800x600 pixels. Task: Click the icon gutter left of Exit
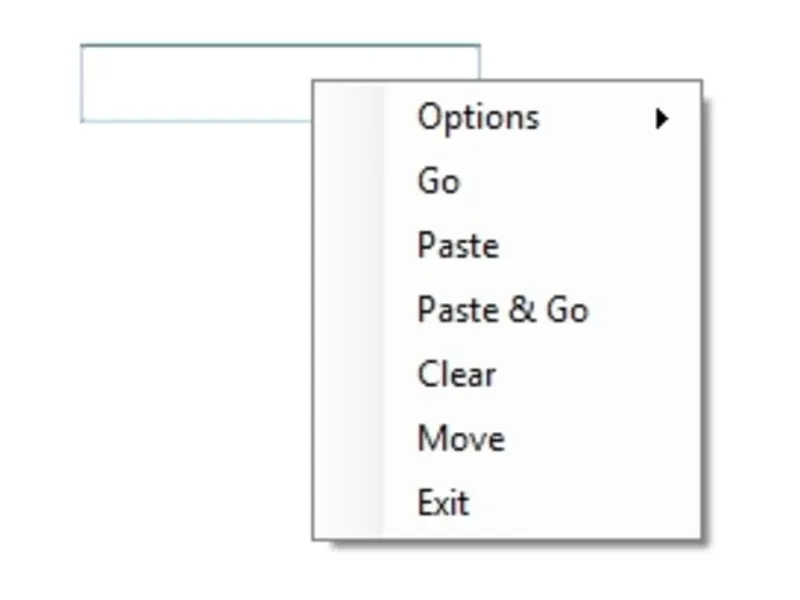click(x=350, y=503)
